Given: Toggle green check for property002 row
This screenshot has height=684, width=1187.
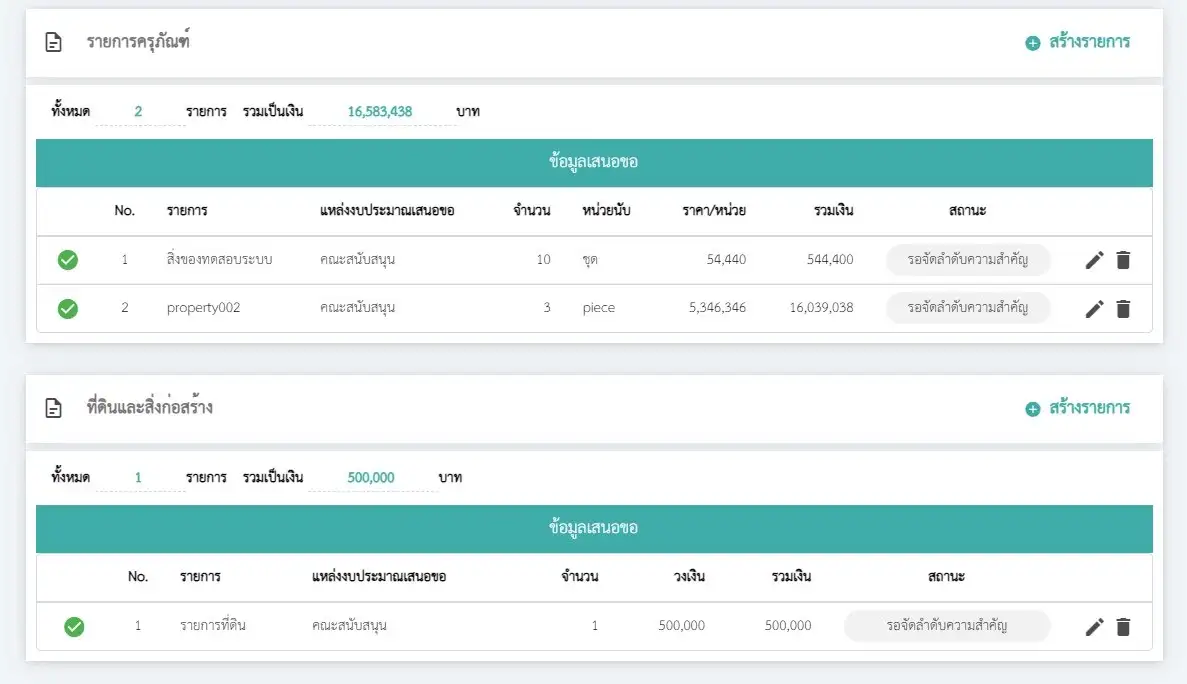Looking at the screenshot, I should pyautogui.click(x=68, y=309).
